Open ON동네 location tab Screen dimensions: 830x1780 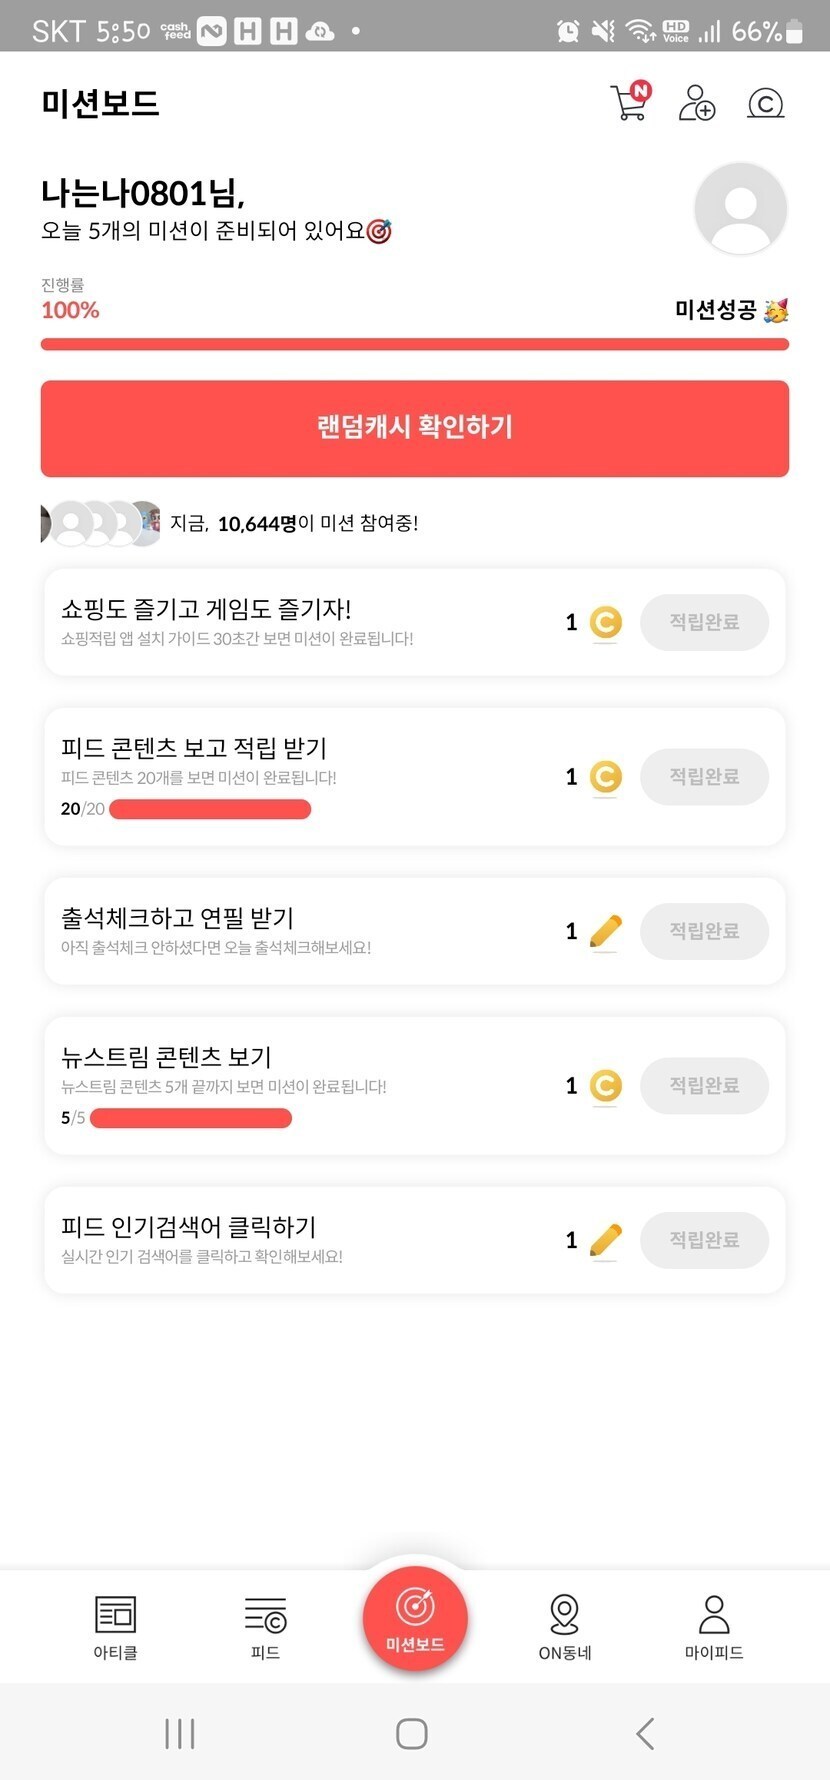point(565,1626)
